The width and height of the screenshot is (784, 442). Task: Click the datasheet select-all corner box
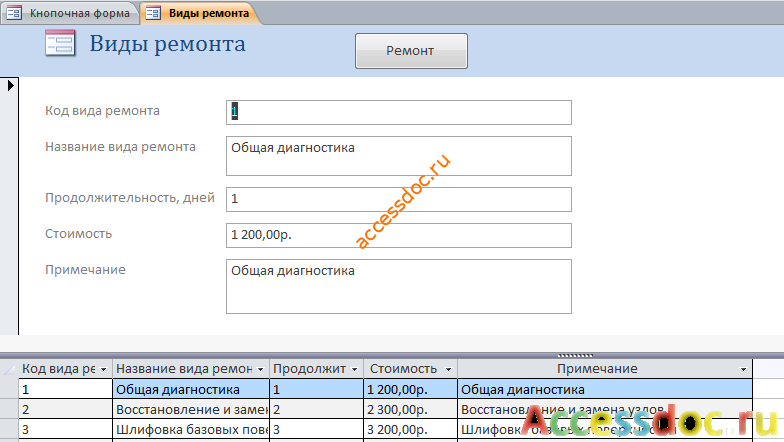coord(9,369)
